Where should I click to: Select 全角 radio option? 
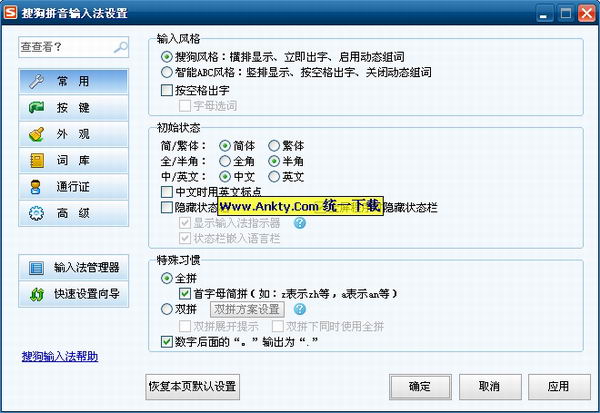(225, 161)
